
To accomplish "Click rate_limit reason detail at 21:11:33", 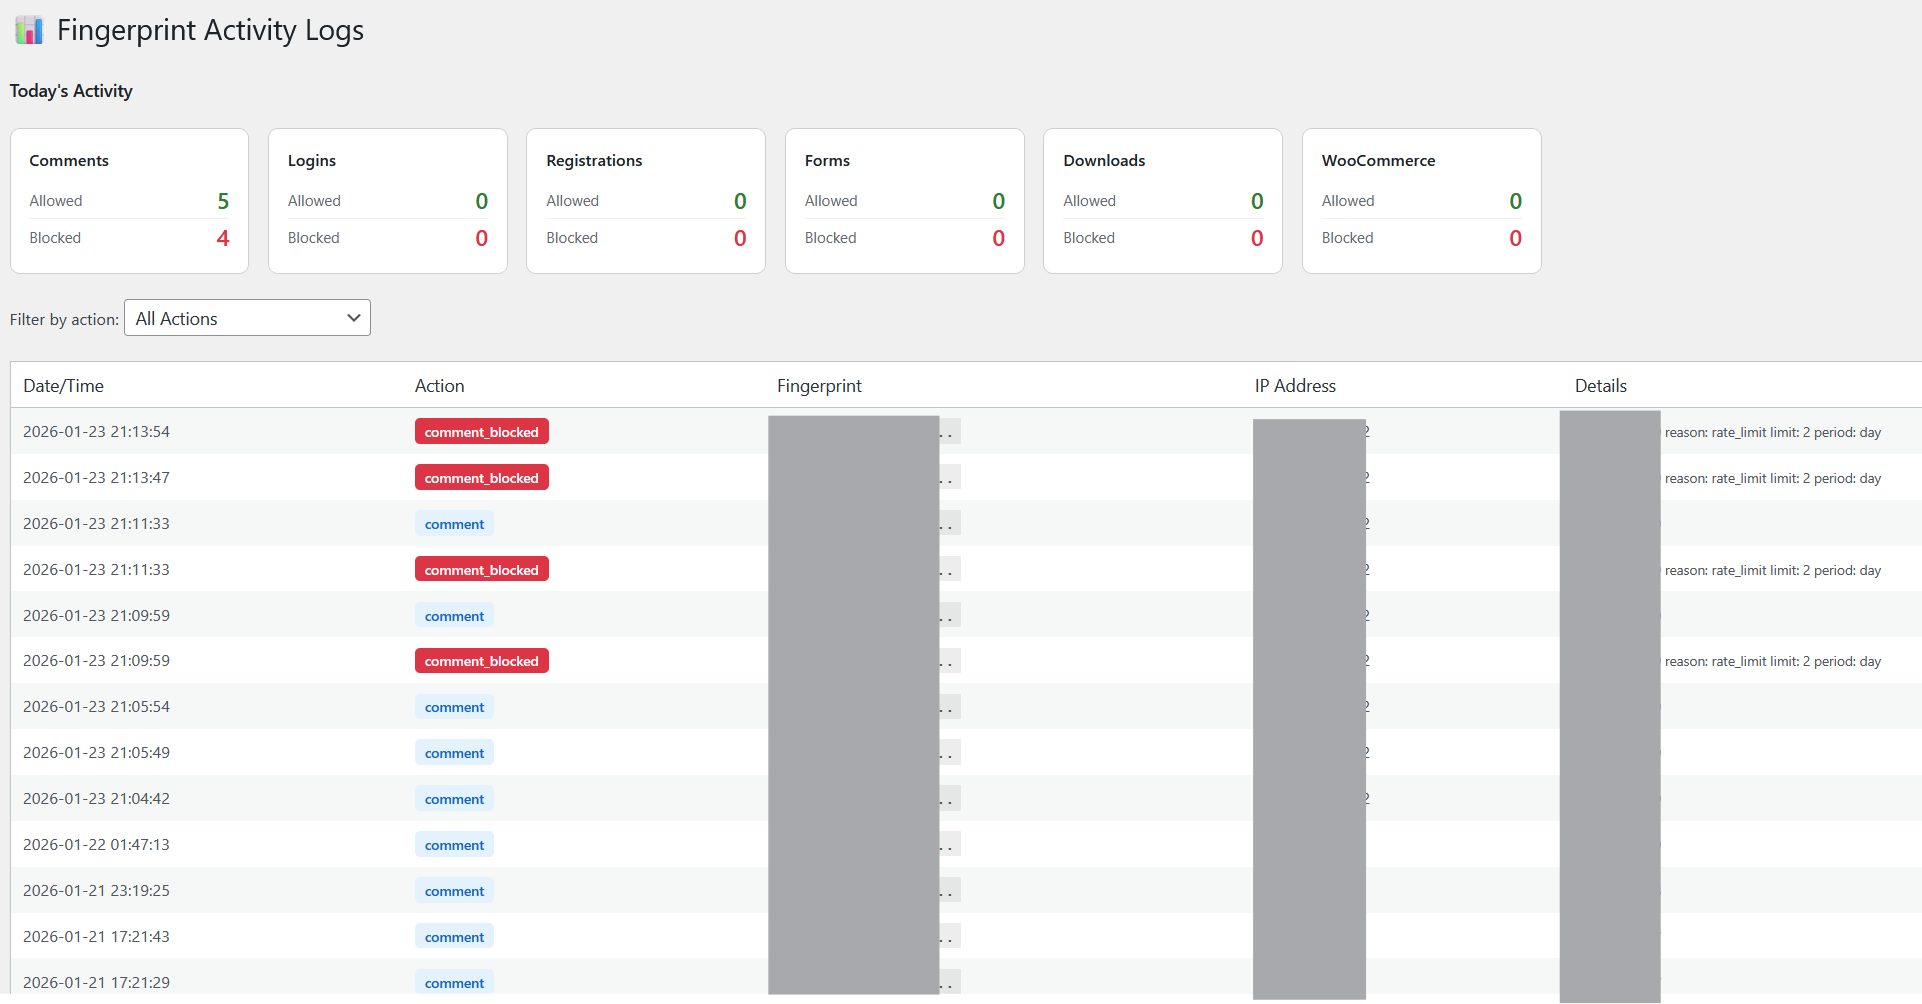I will click(1773, 571).
